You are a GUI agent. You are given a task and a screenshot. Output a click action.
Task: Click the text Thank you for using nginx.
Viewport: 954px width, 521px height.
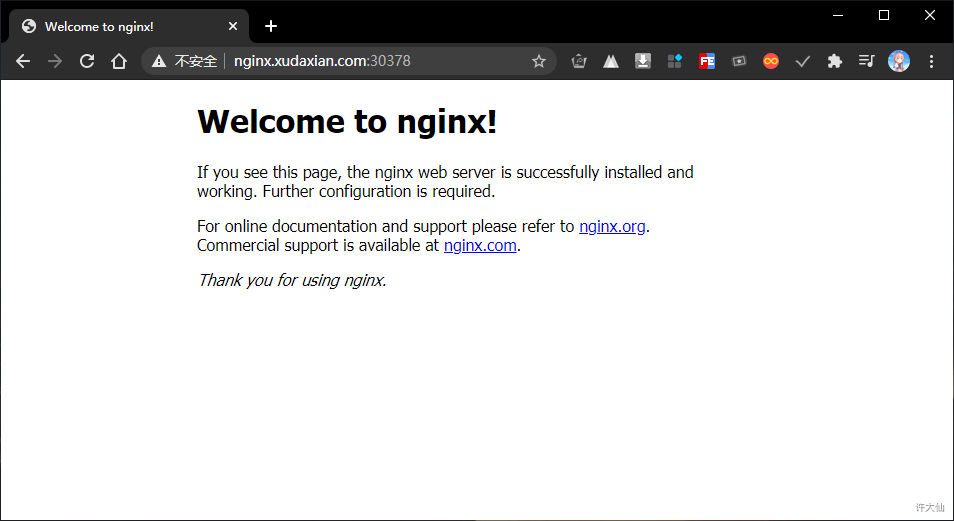pyautogui.click(x=292, y=280)
